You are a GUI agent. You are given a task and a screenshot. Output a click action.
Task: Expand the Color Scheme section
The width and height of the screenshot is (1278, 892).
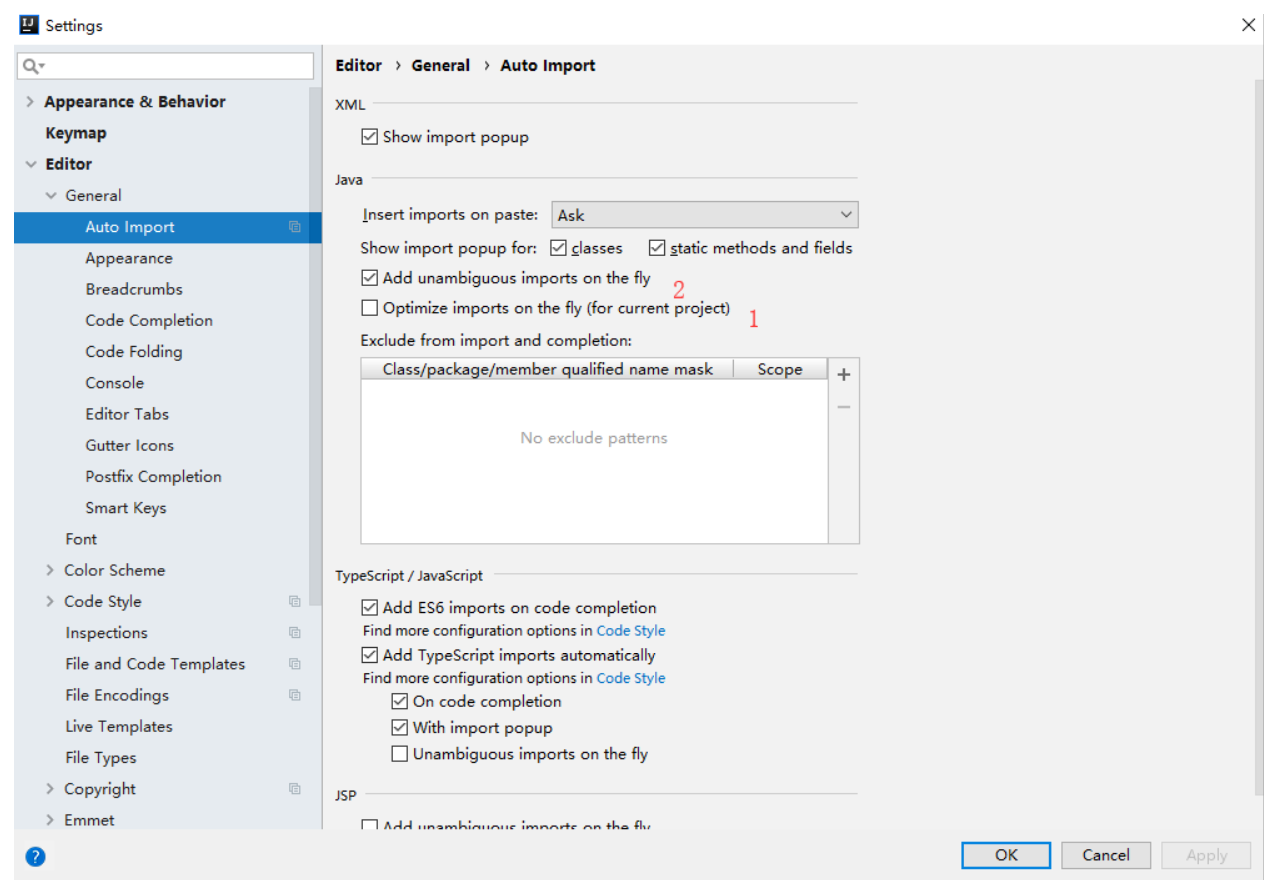pyautogui.click(x=50, y=570)
